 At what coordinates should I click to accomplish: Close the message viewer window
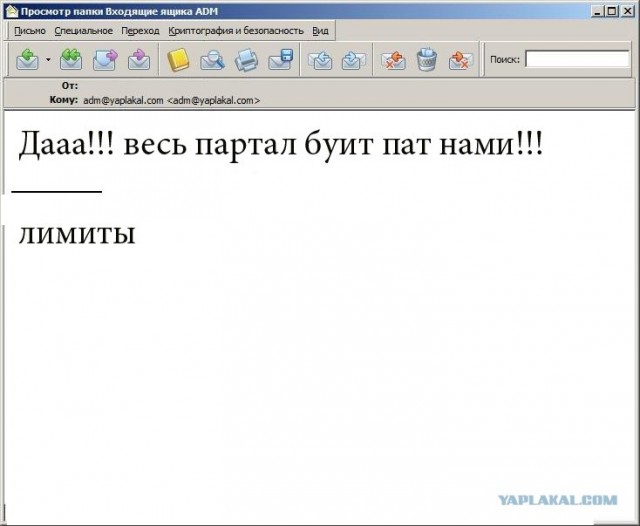(628, 11)
